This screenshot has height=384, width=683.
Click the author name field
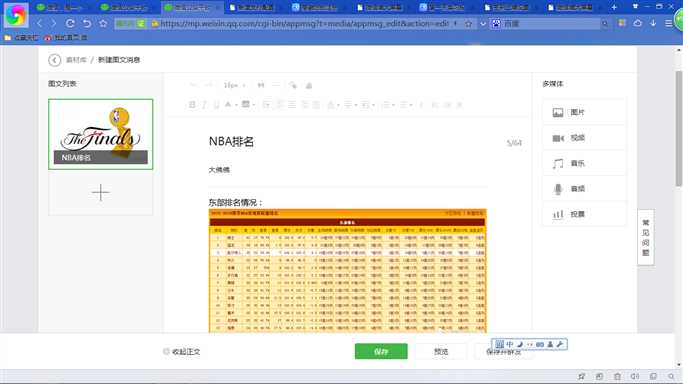pos(348,170)
